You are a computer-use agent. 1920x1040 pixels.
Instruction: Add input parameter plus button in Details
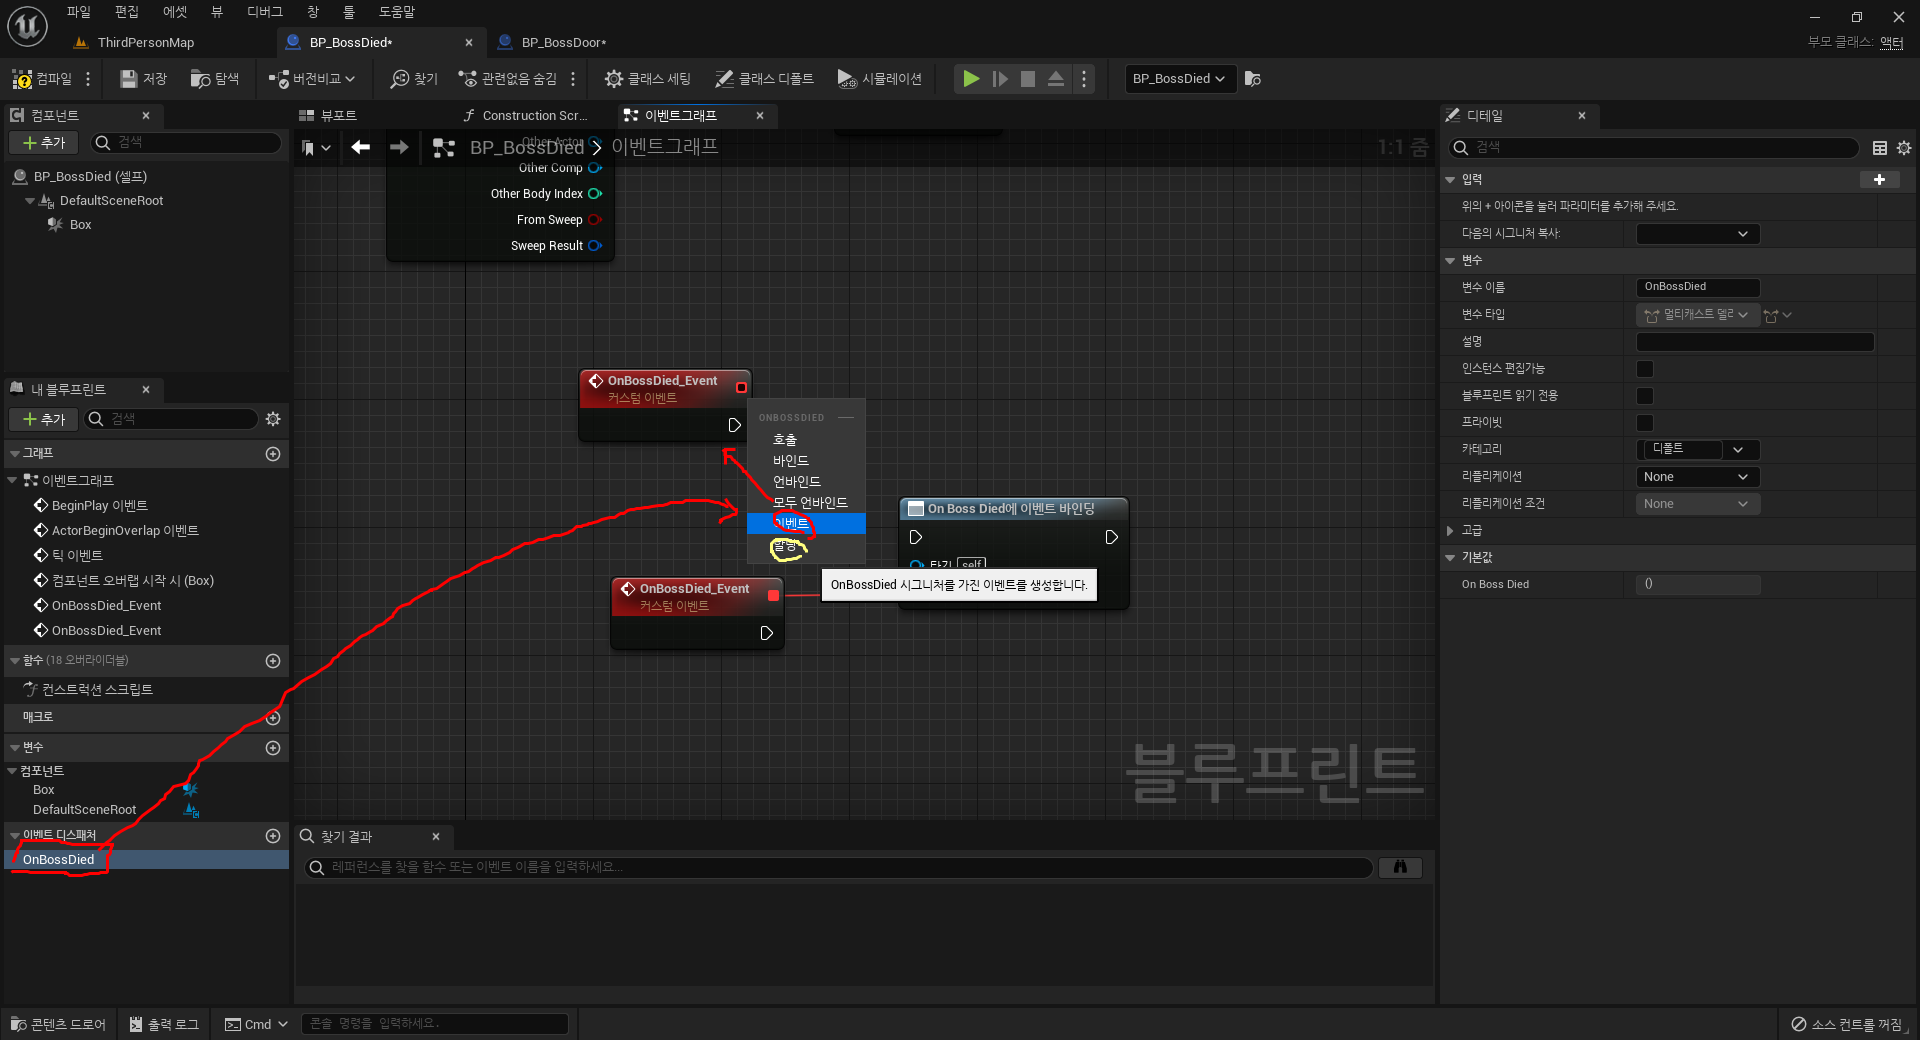pyautogui.click(x=1879, y=180)
